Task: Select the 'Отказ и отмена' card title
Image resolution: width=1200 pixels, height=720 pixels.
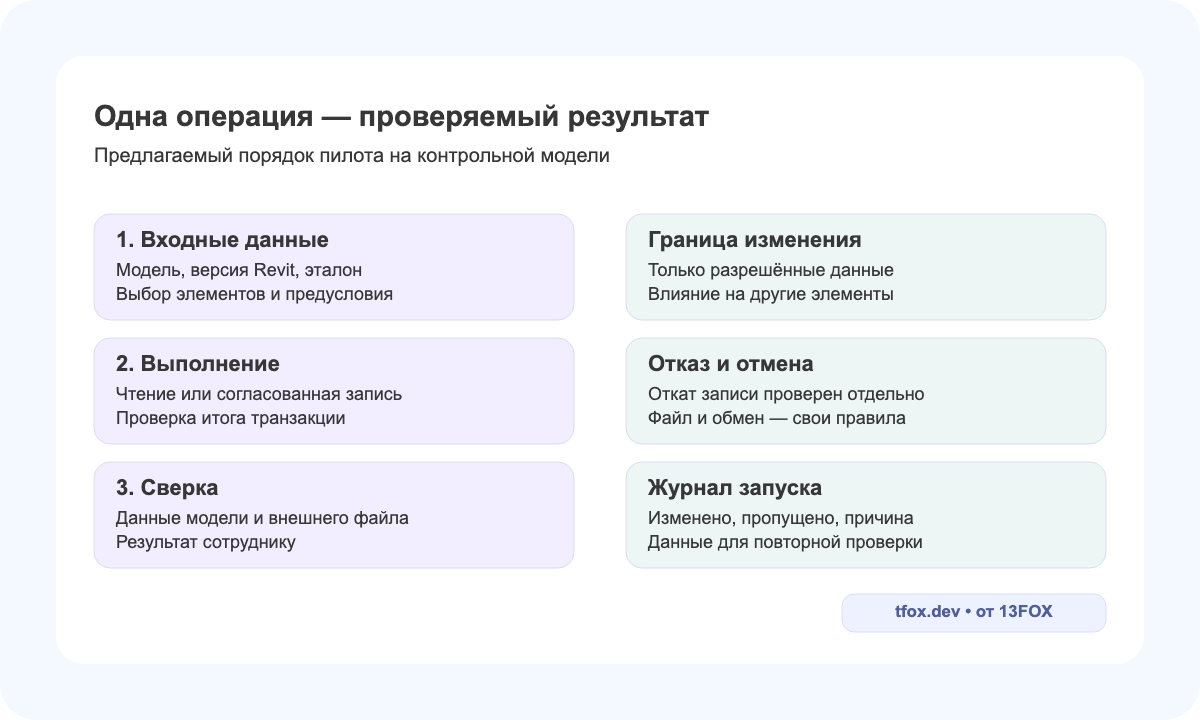Action: (731, 364)
